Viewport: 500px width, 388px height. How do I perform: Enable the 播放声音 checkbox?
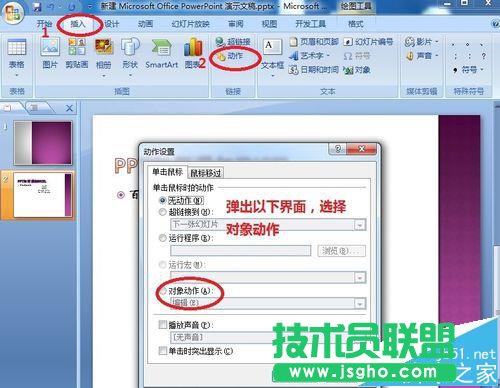tap(163, 324)
